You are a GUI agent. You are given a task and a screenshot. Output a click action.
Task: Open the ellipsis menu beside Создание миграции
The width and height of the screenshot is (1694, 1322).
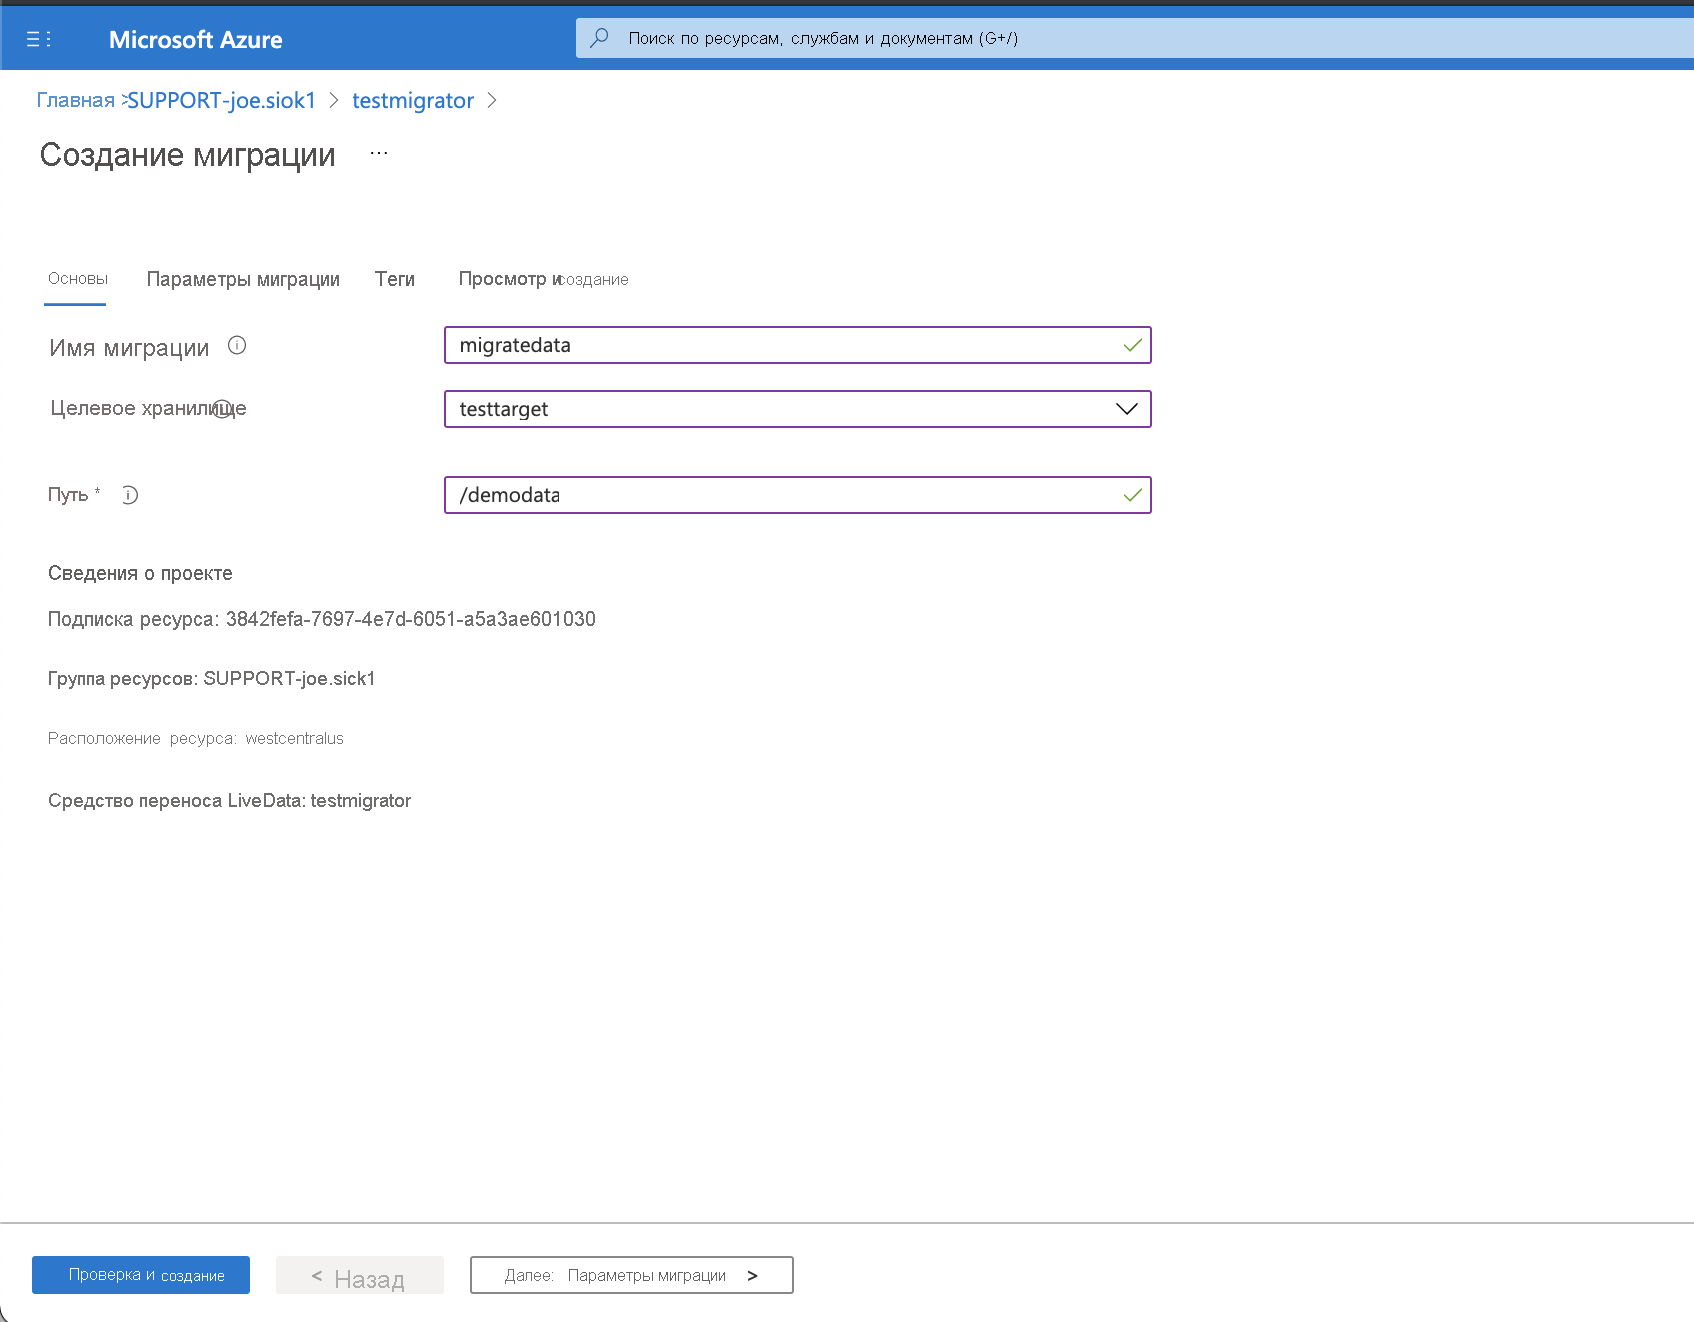(x=378, y=152)
